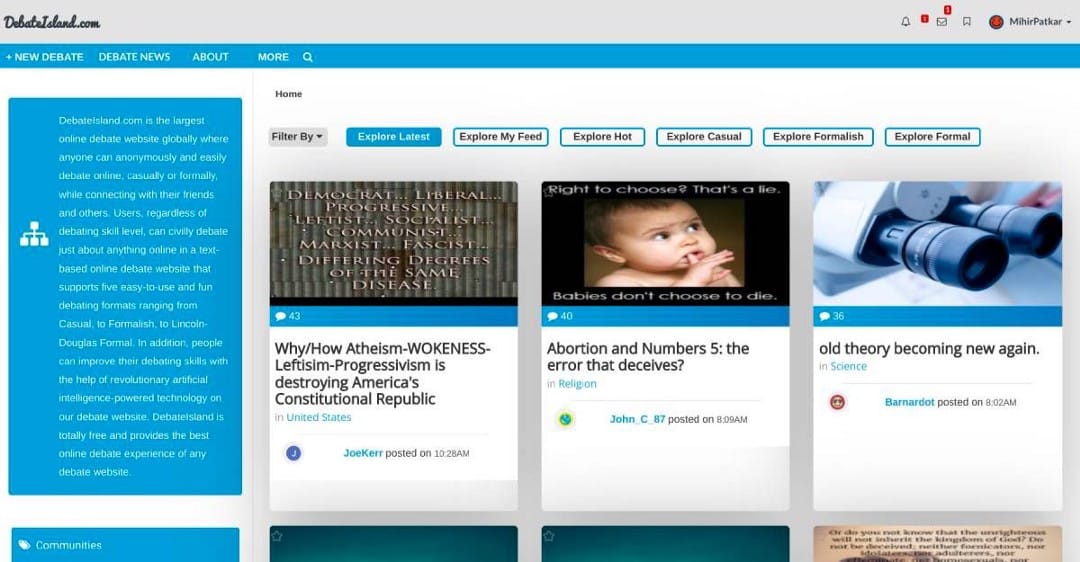Toggle star on baby image debate card
The height and width of the screenshot is (562, 1080).
pos(549,192)
